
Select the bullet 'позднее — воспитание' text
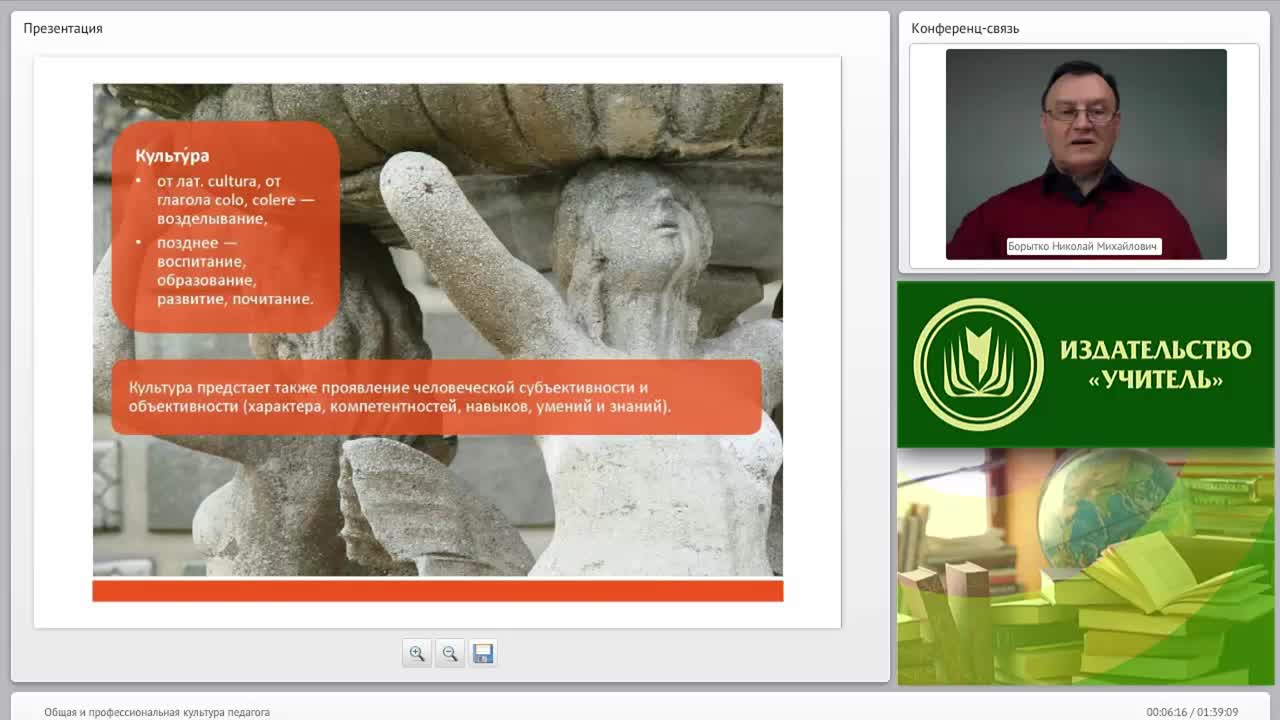[235, 271]
